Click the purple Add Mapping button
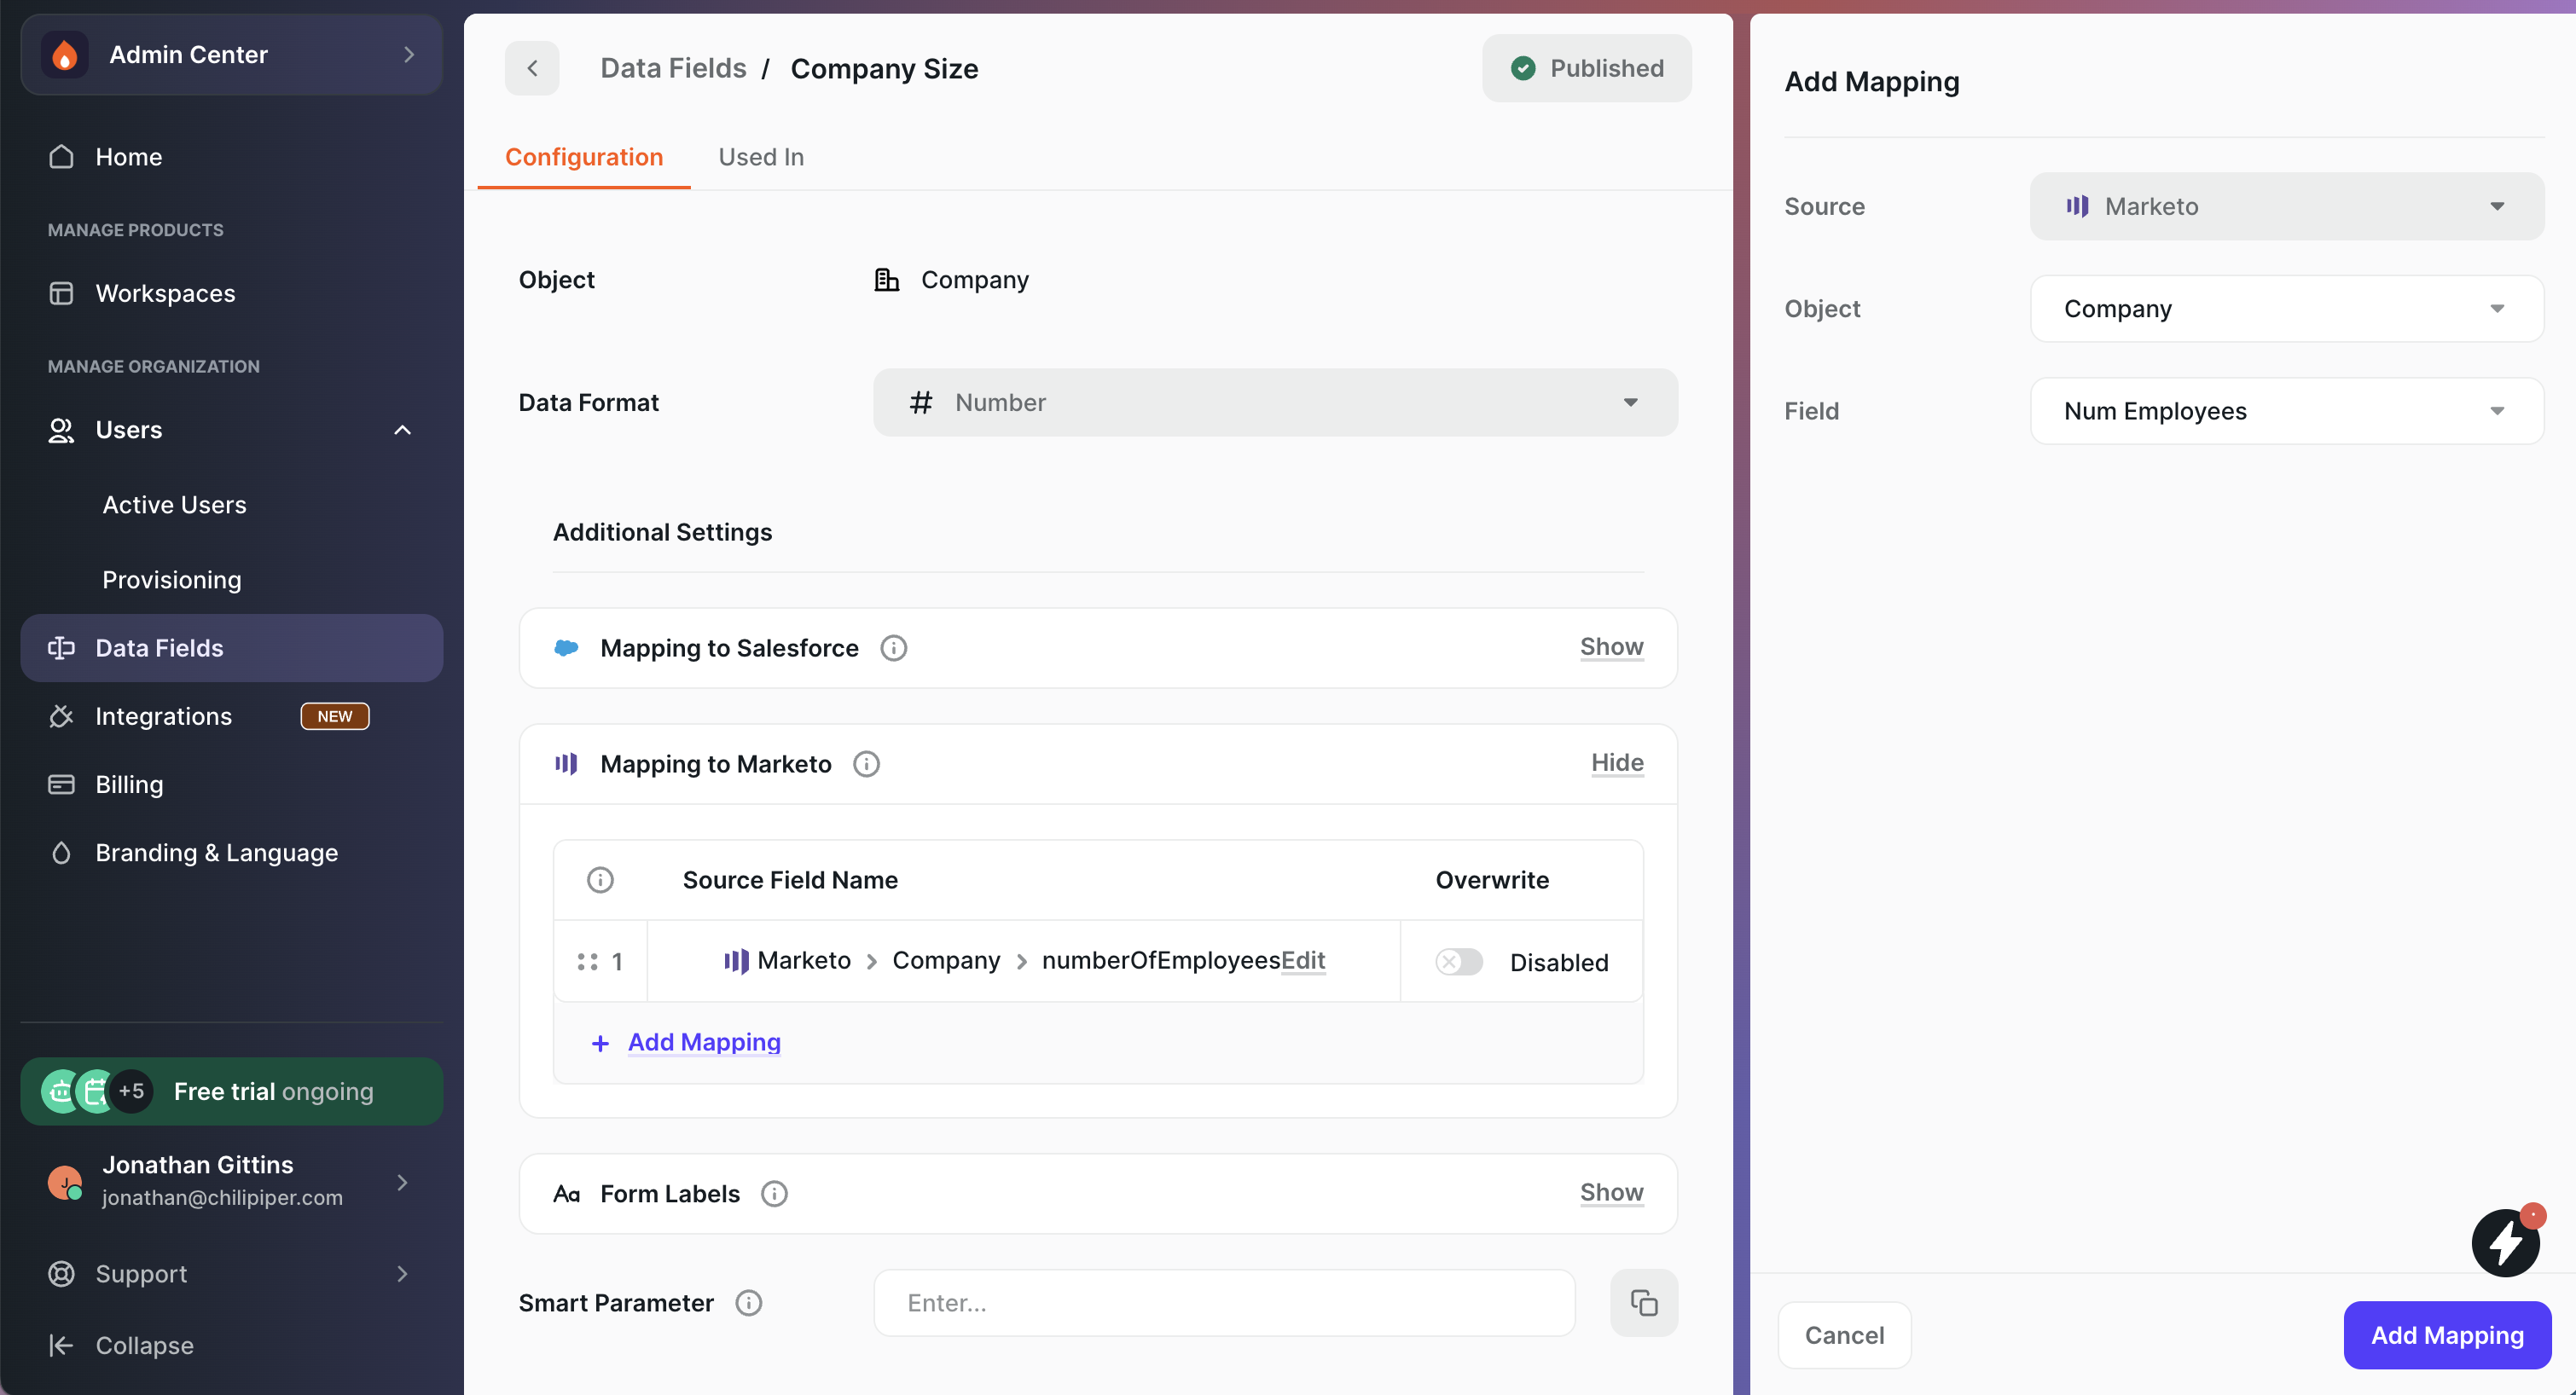 coord(2446,1334)
